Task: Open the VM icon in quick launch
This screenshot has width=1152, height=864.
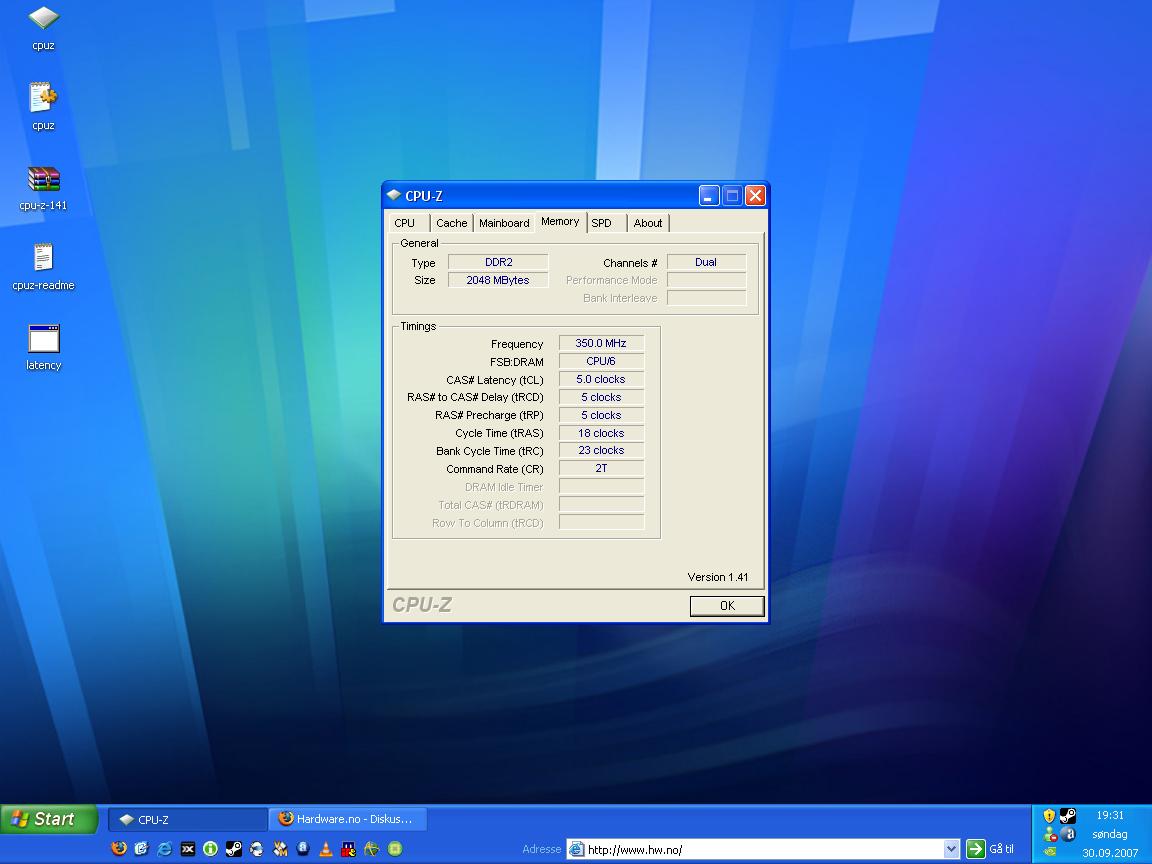Action: tap(280, 849)
